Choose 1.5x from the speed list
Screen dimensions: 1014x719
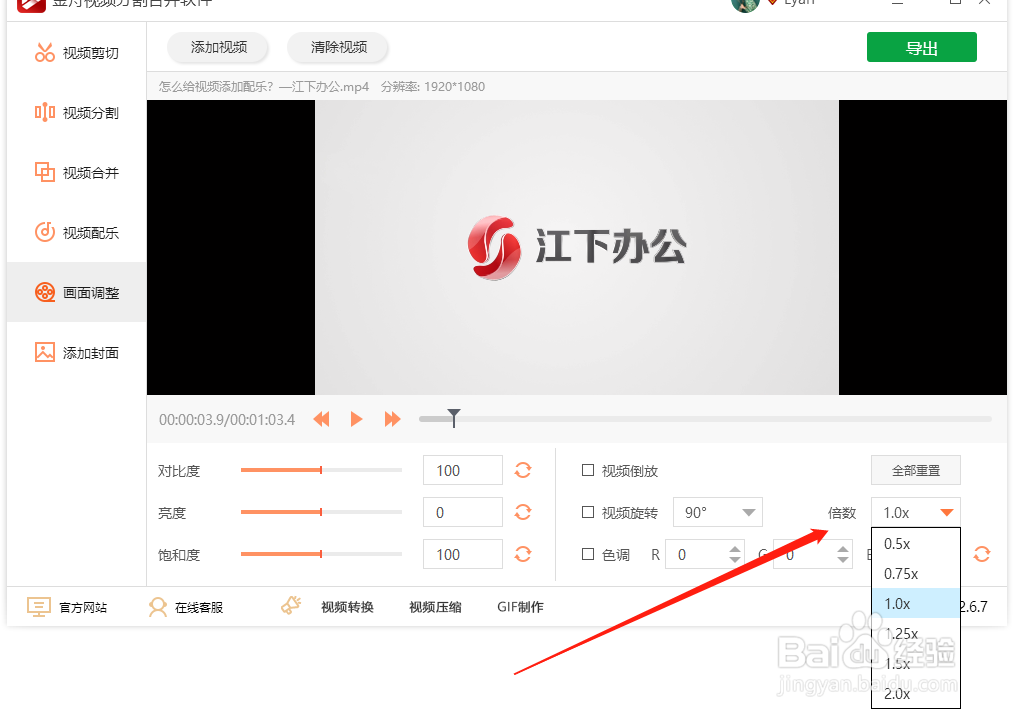pyautogui.click(x=916, y=663)
